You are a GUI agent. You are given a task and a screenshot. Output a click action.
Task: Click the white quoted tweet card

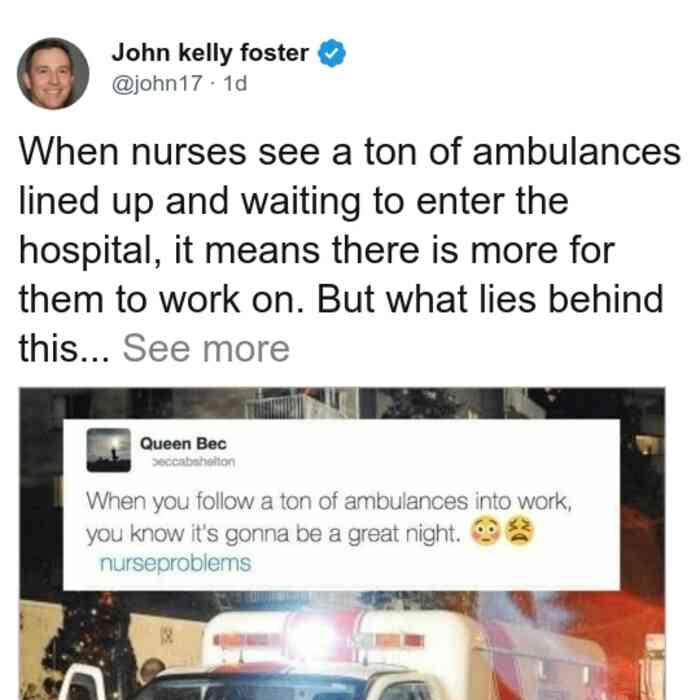click(342, 505)
